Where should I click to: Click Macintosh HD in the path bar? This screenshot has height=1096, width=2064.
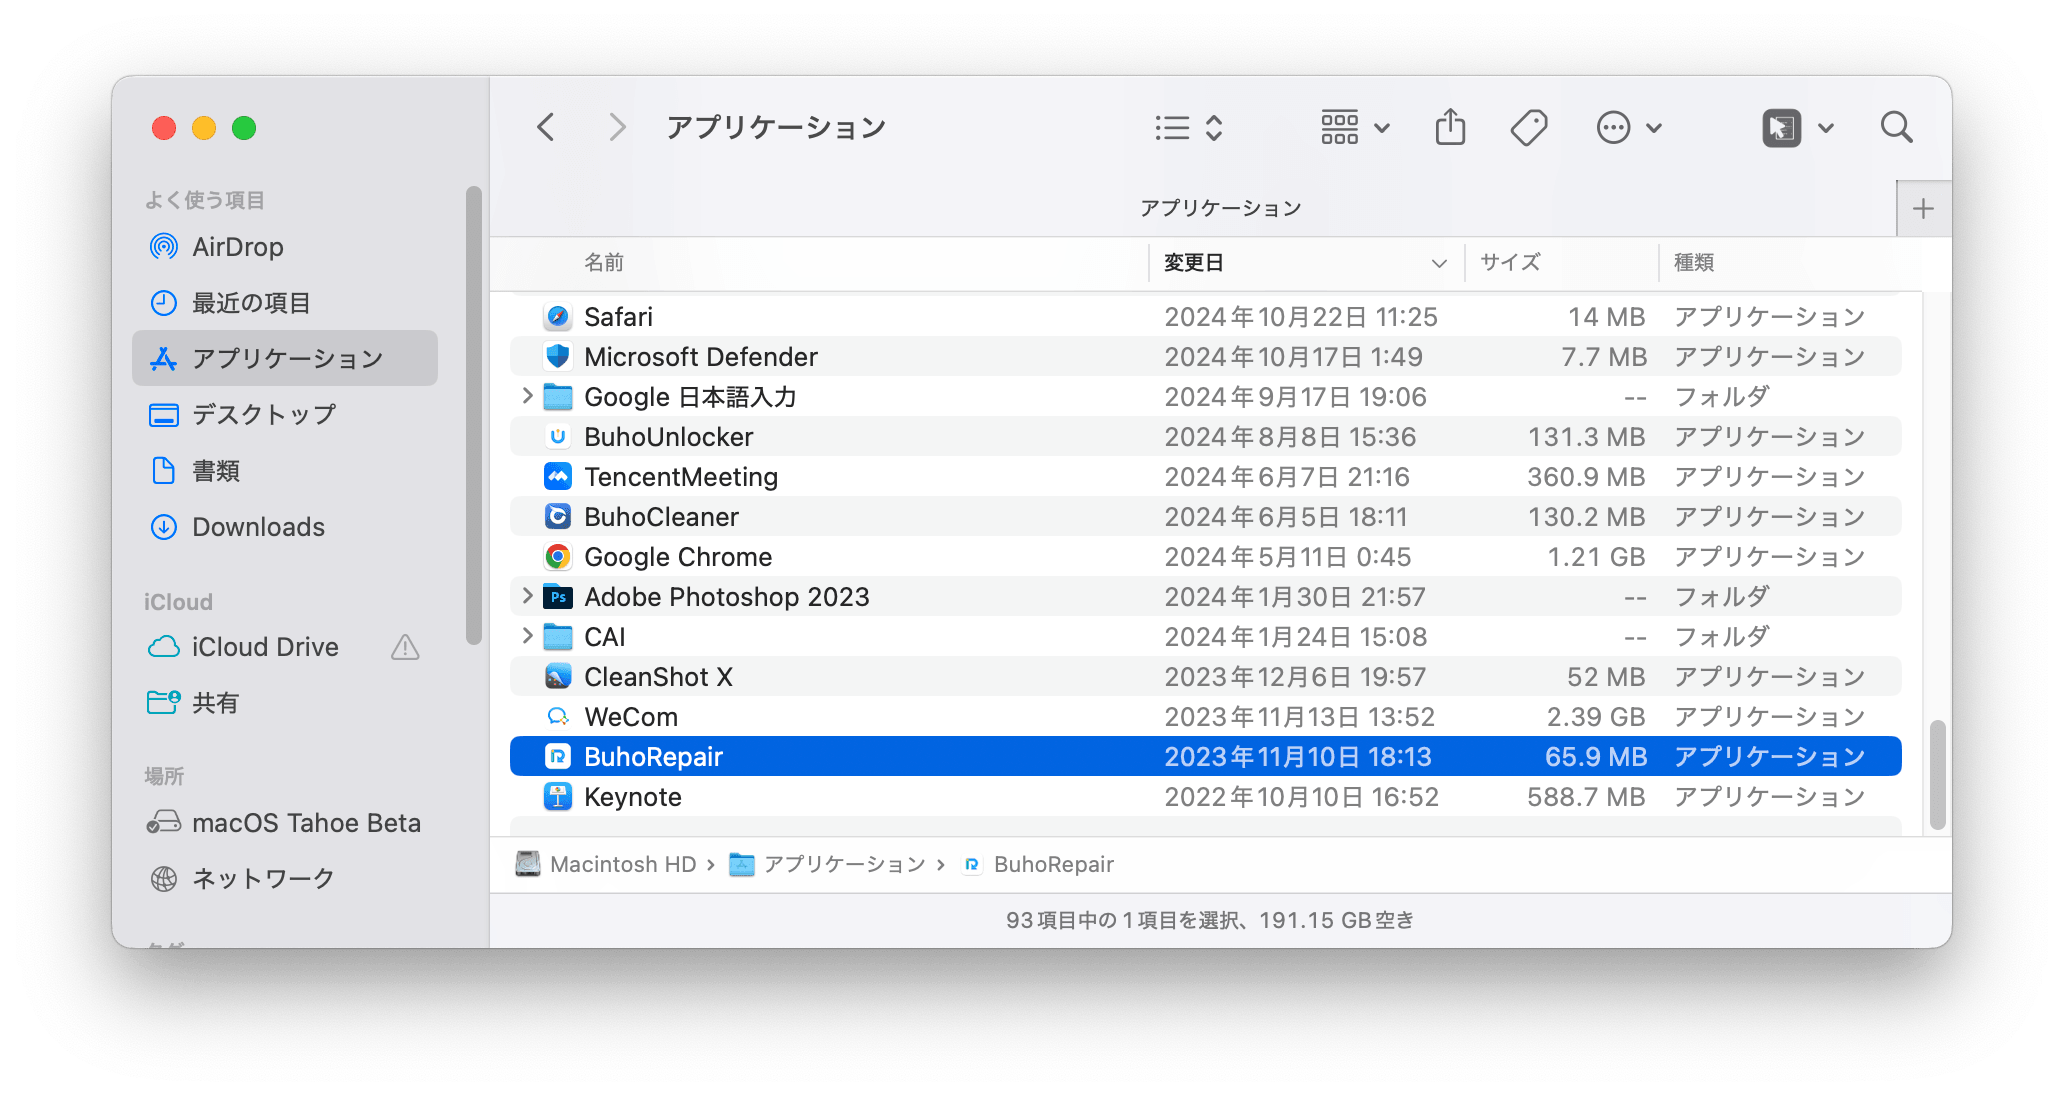(x=606, y=864)
